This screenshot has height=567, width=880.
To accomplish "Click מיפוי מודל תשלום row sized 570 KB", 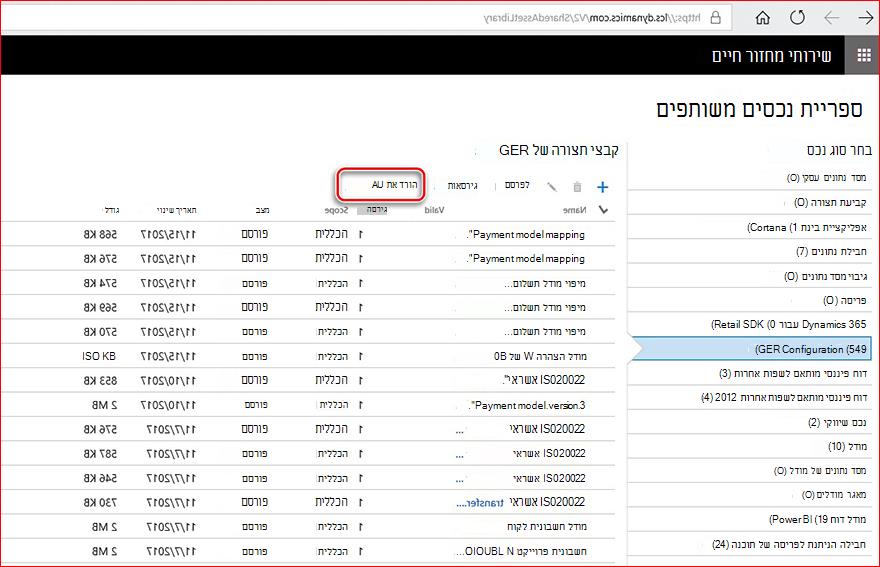I will pos(308,332).
